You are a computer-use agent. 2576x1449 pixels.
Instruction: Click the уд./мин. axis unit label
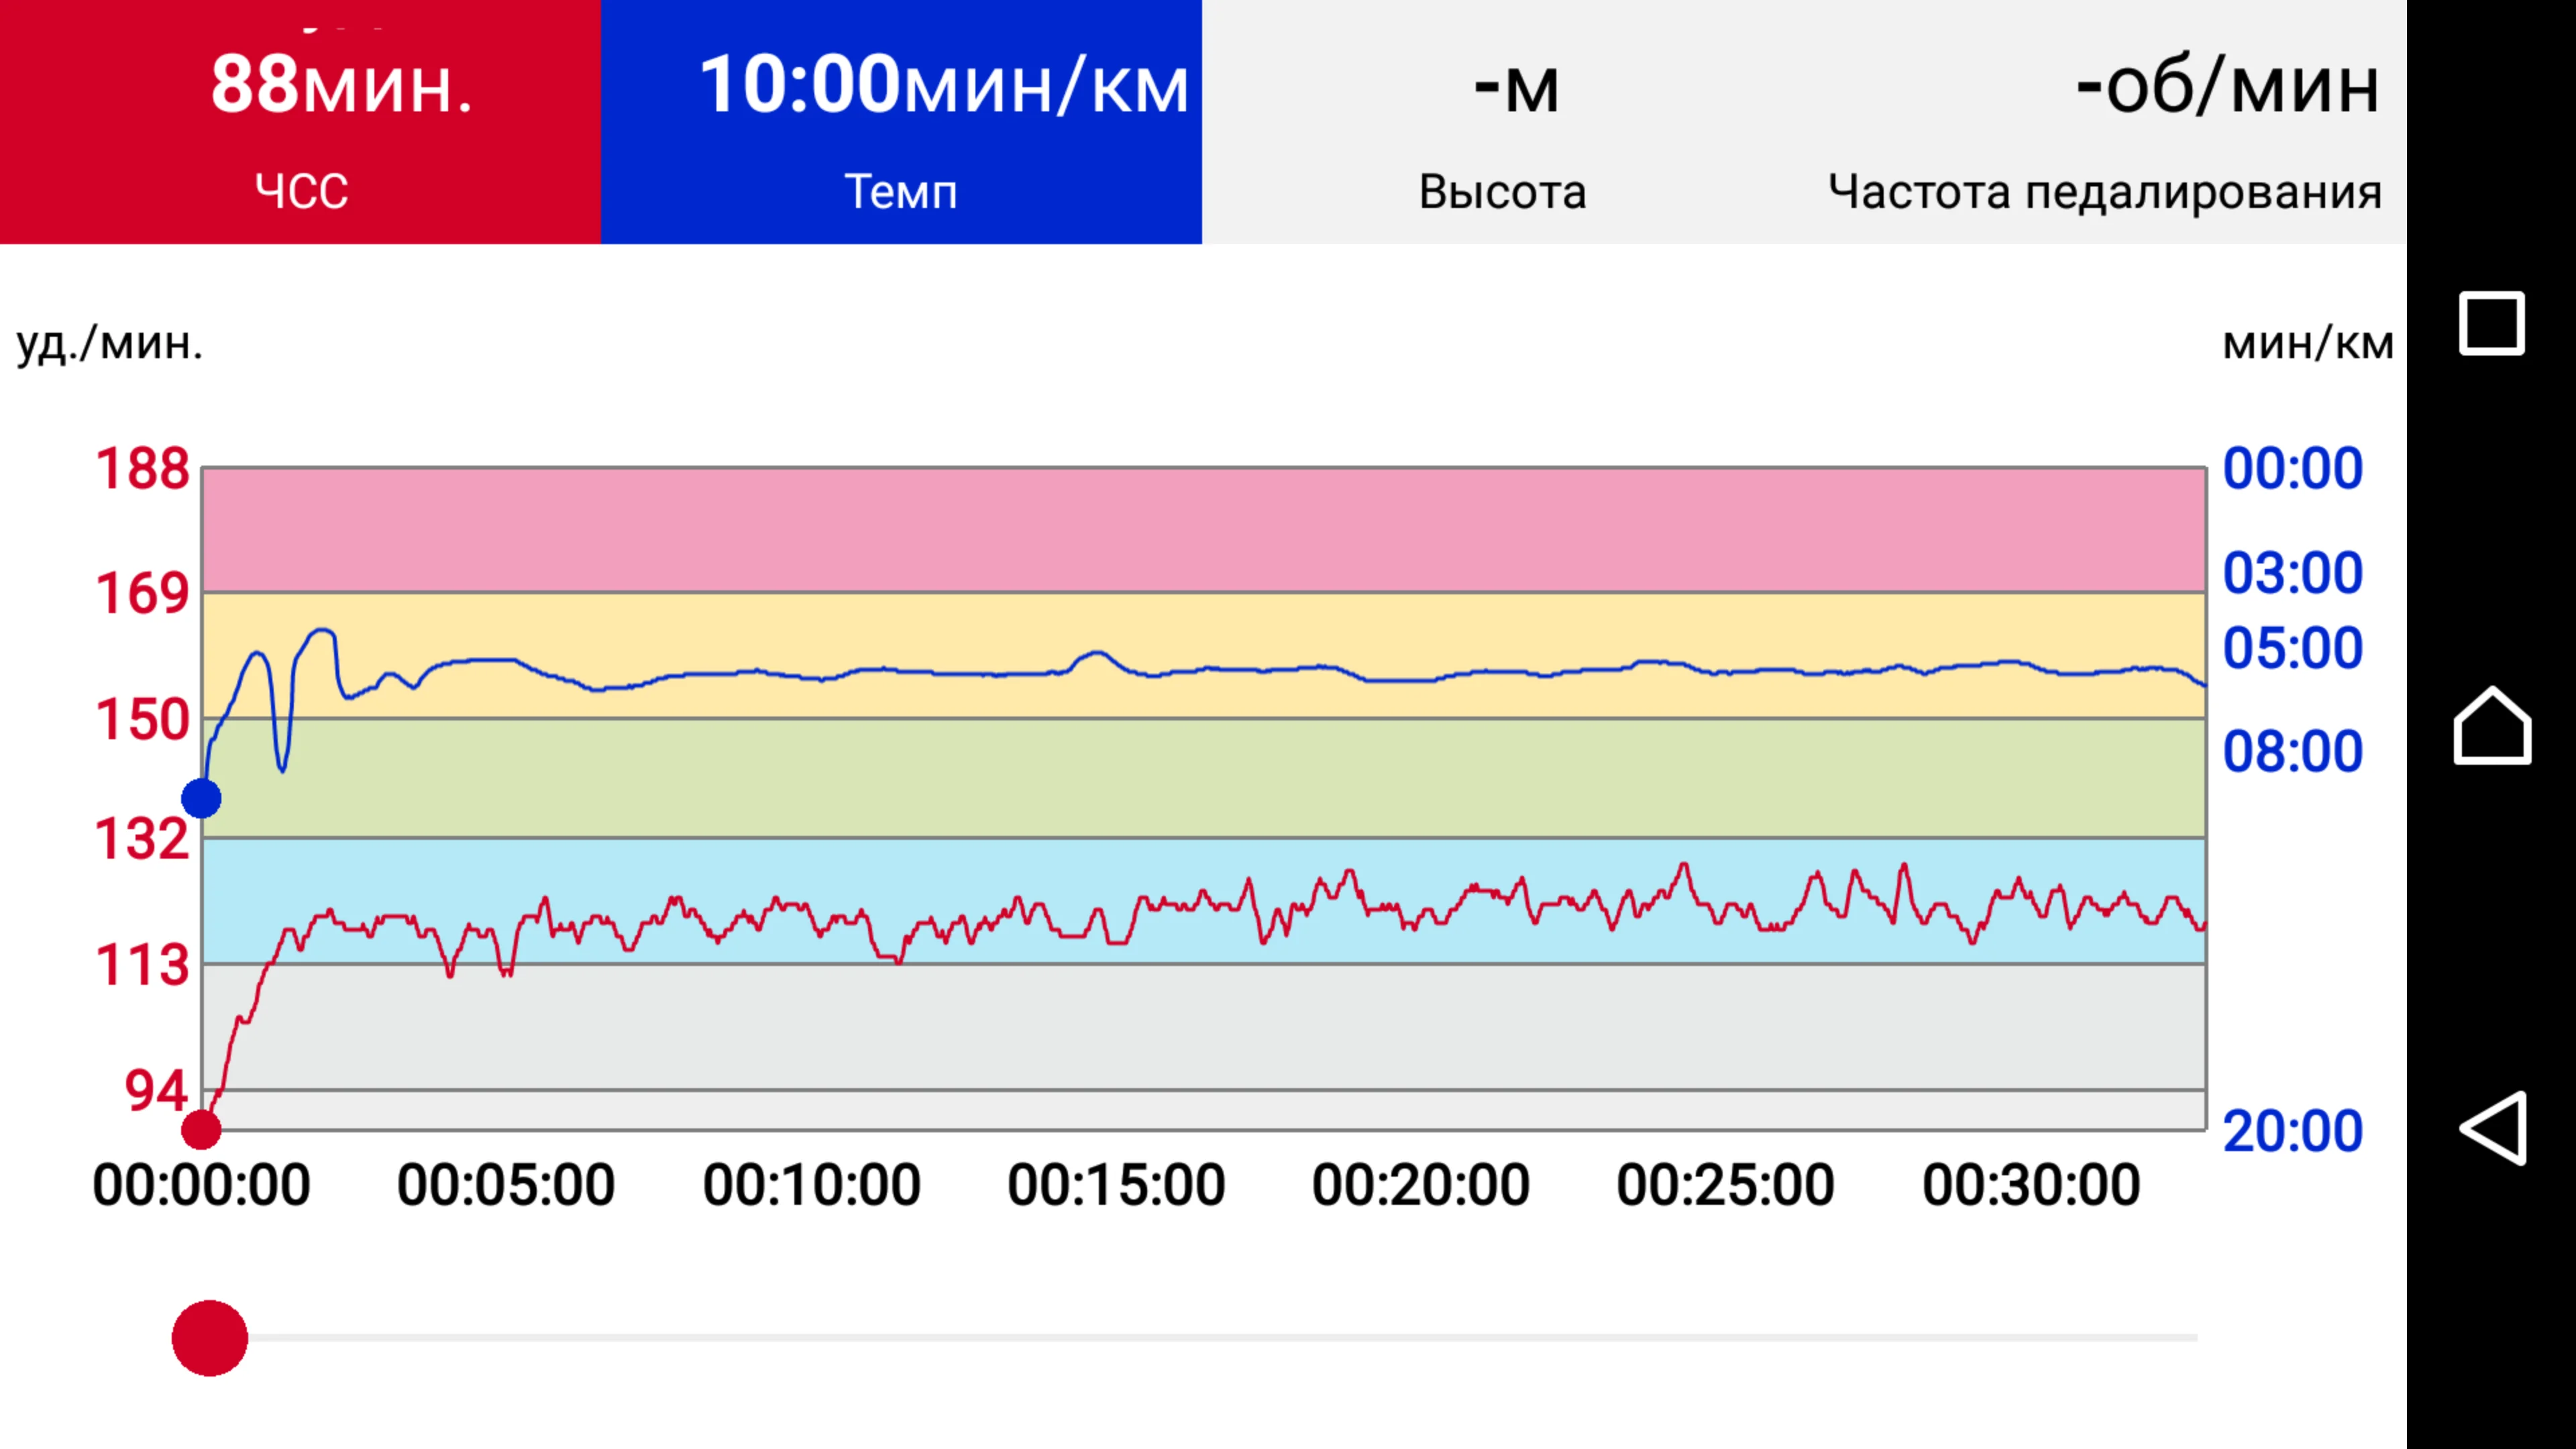point(110,344)
